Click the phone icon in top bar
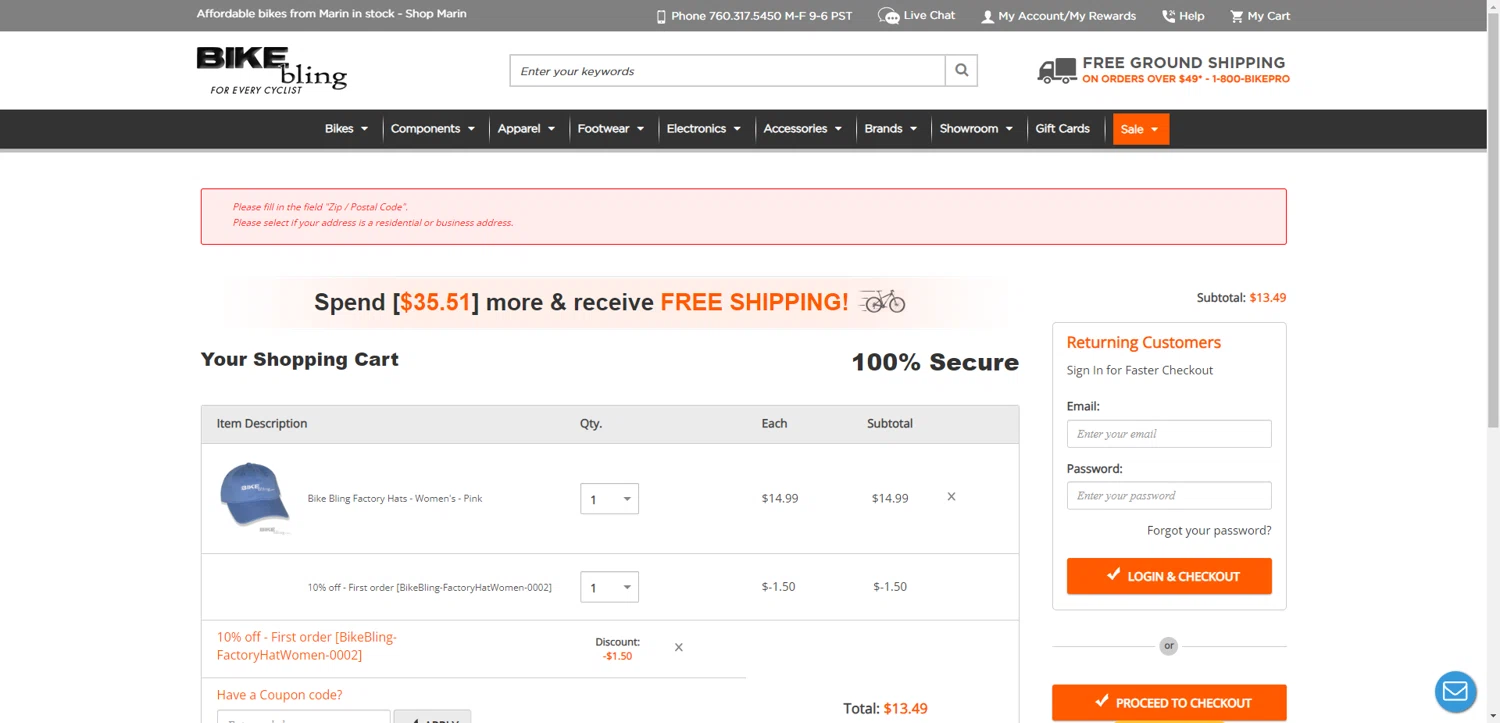 [661, 16]
